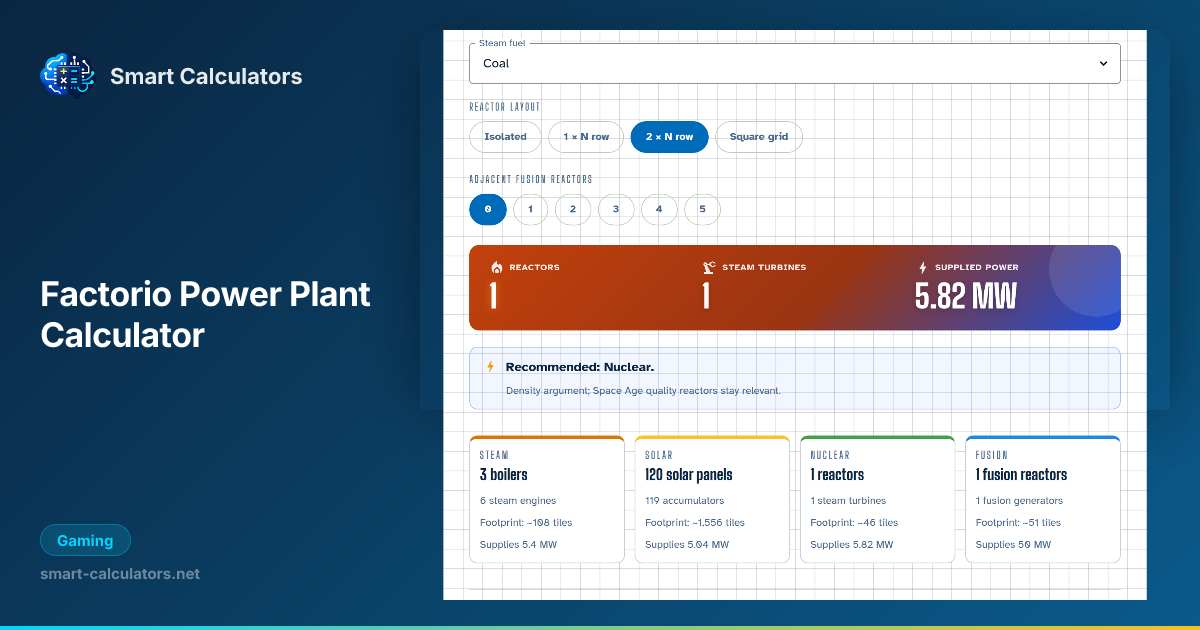Click the Recommended: Nuclear heading text
This screenshot has height=630, width=1200.
click(x=580, y=367)
